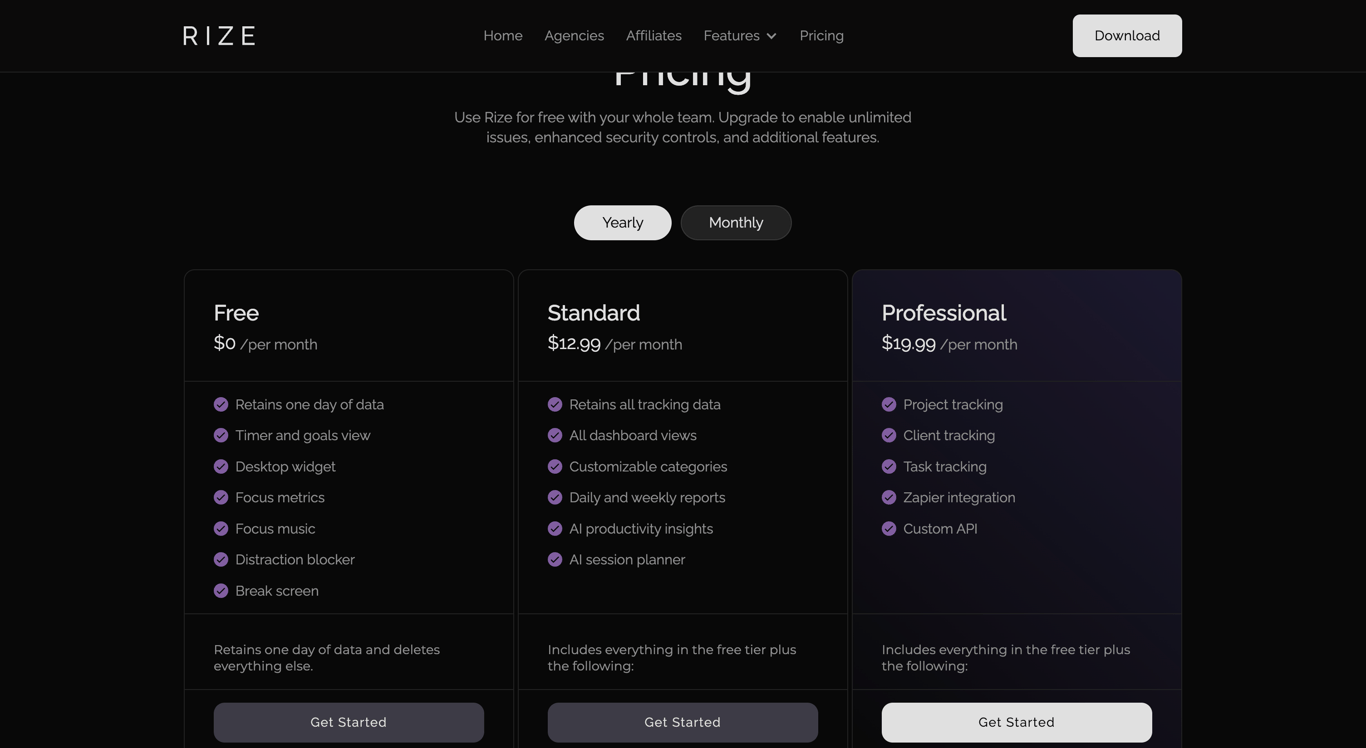Click the checkmark beside AI session planner
This screenshot has height=748, width=1366.
(x=554, y=559)
